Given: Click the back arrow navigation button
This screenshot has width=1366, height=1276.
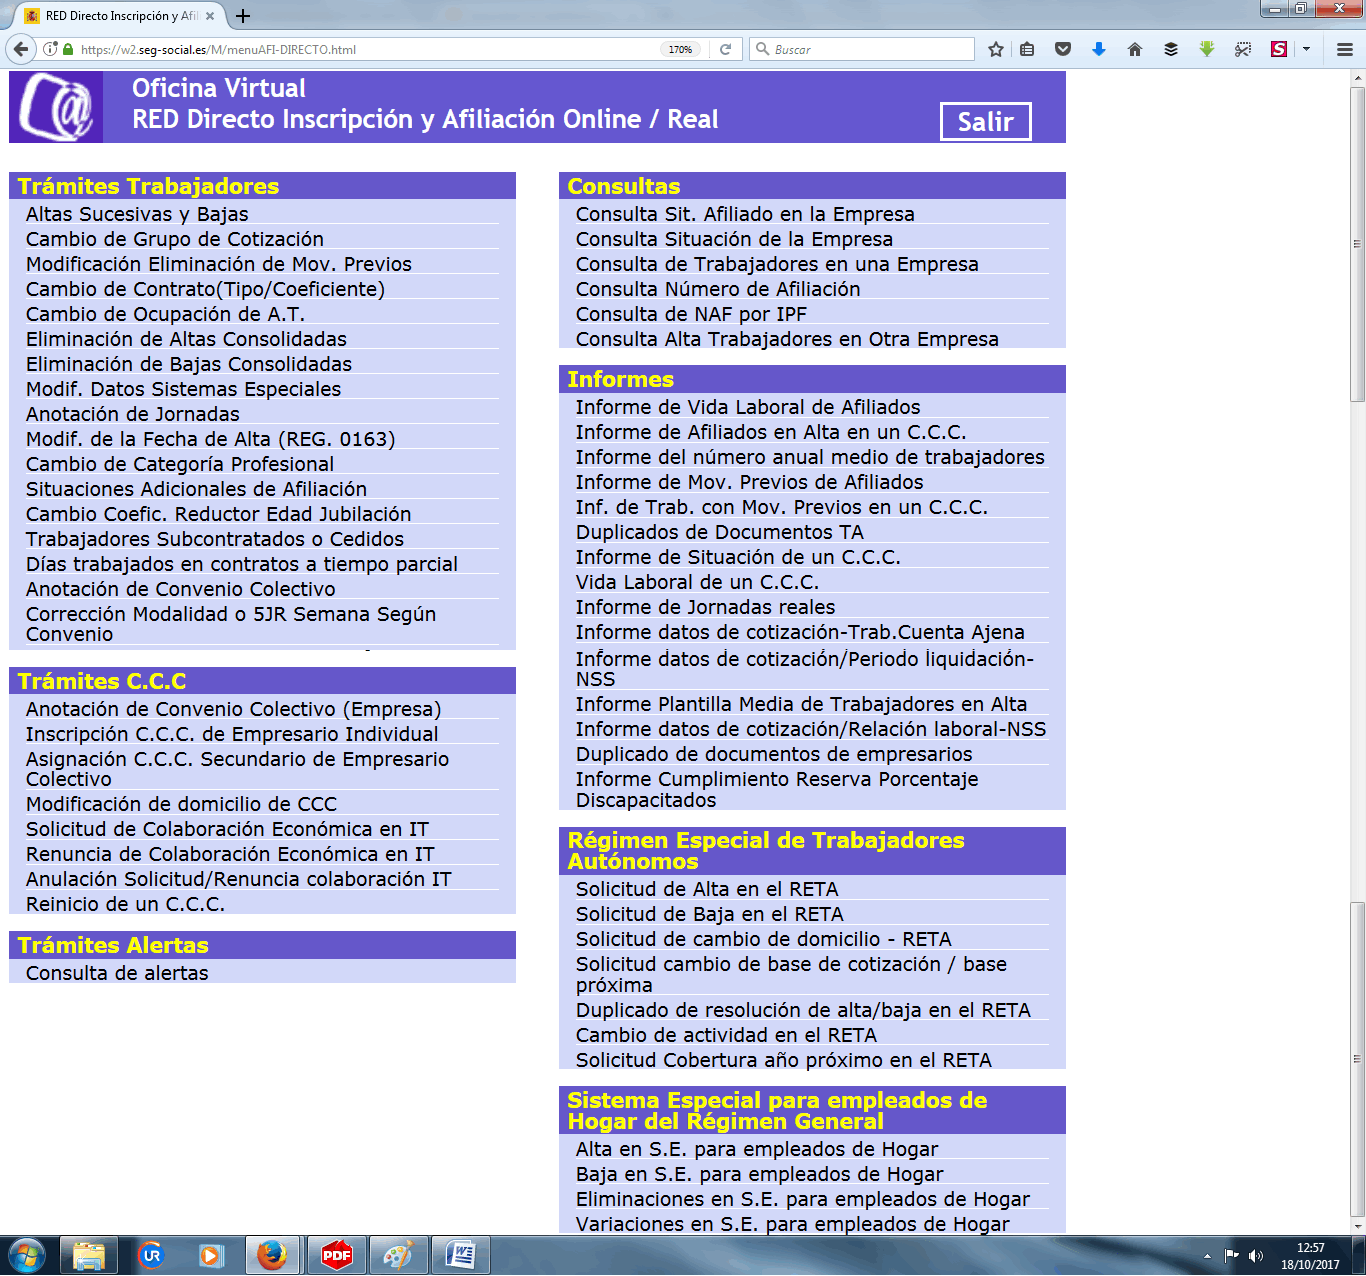Looking at the screenshot, I should [20, 49].
